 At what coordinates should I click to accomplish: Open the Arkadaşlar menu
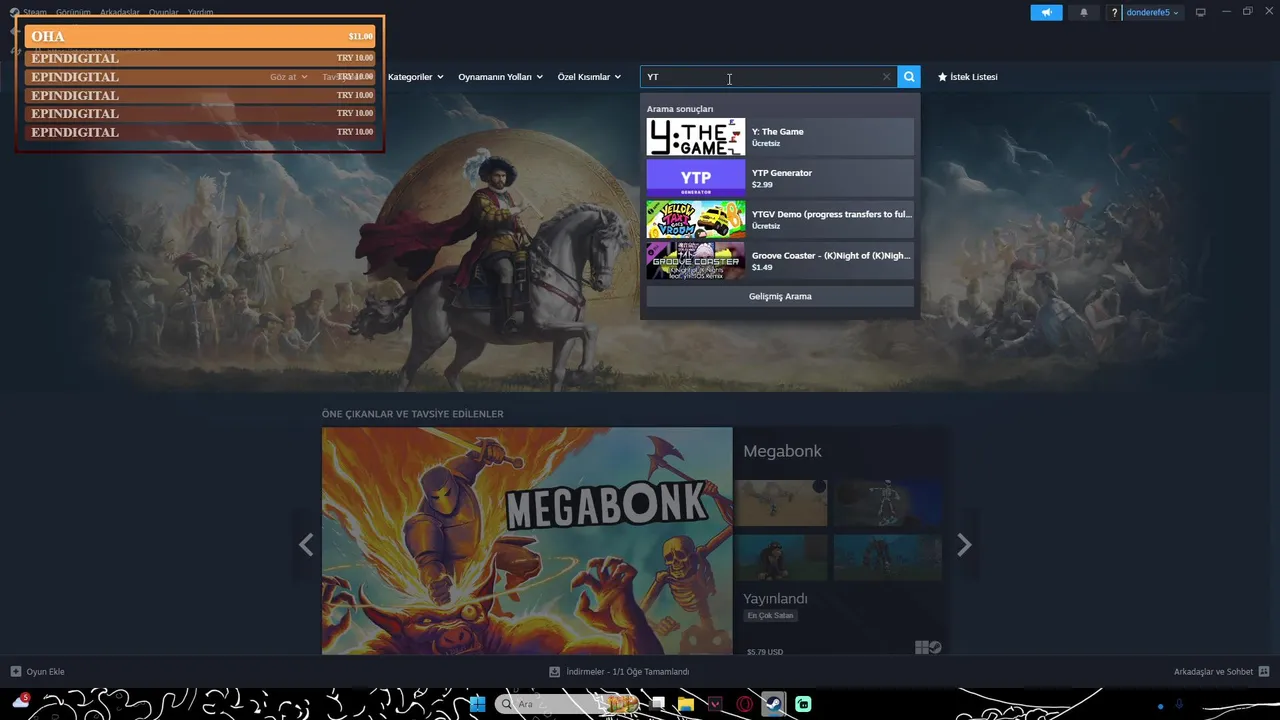(x=119, y=13)
